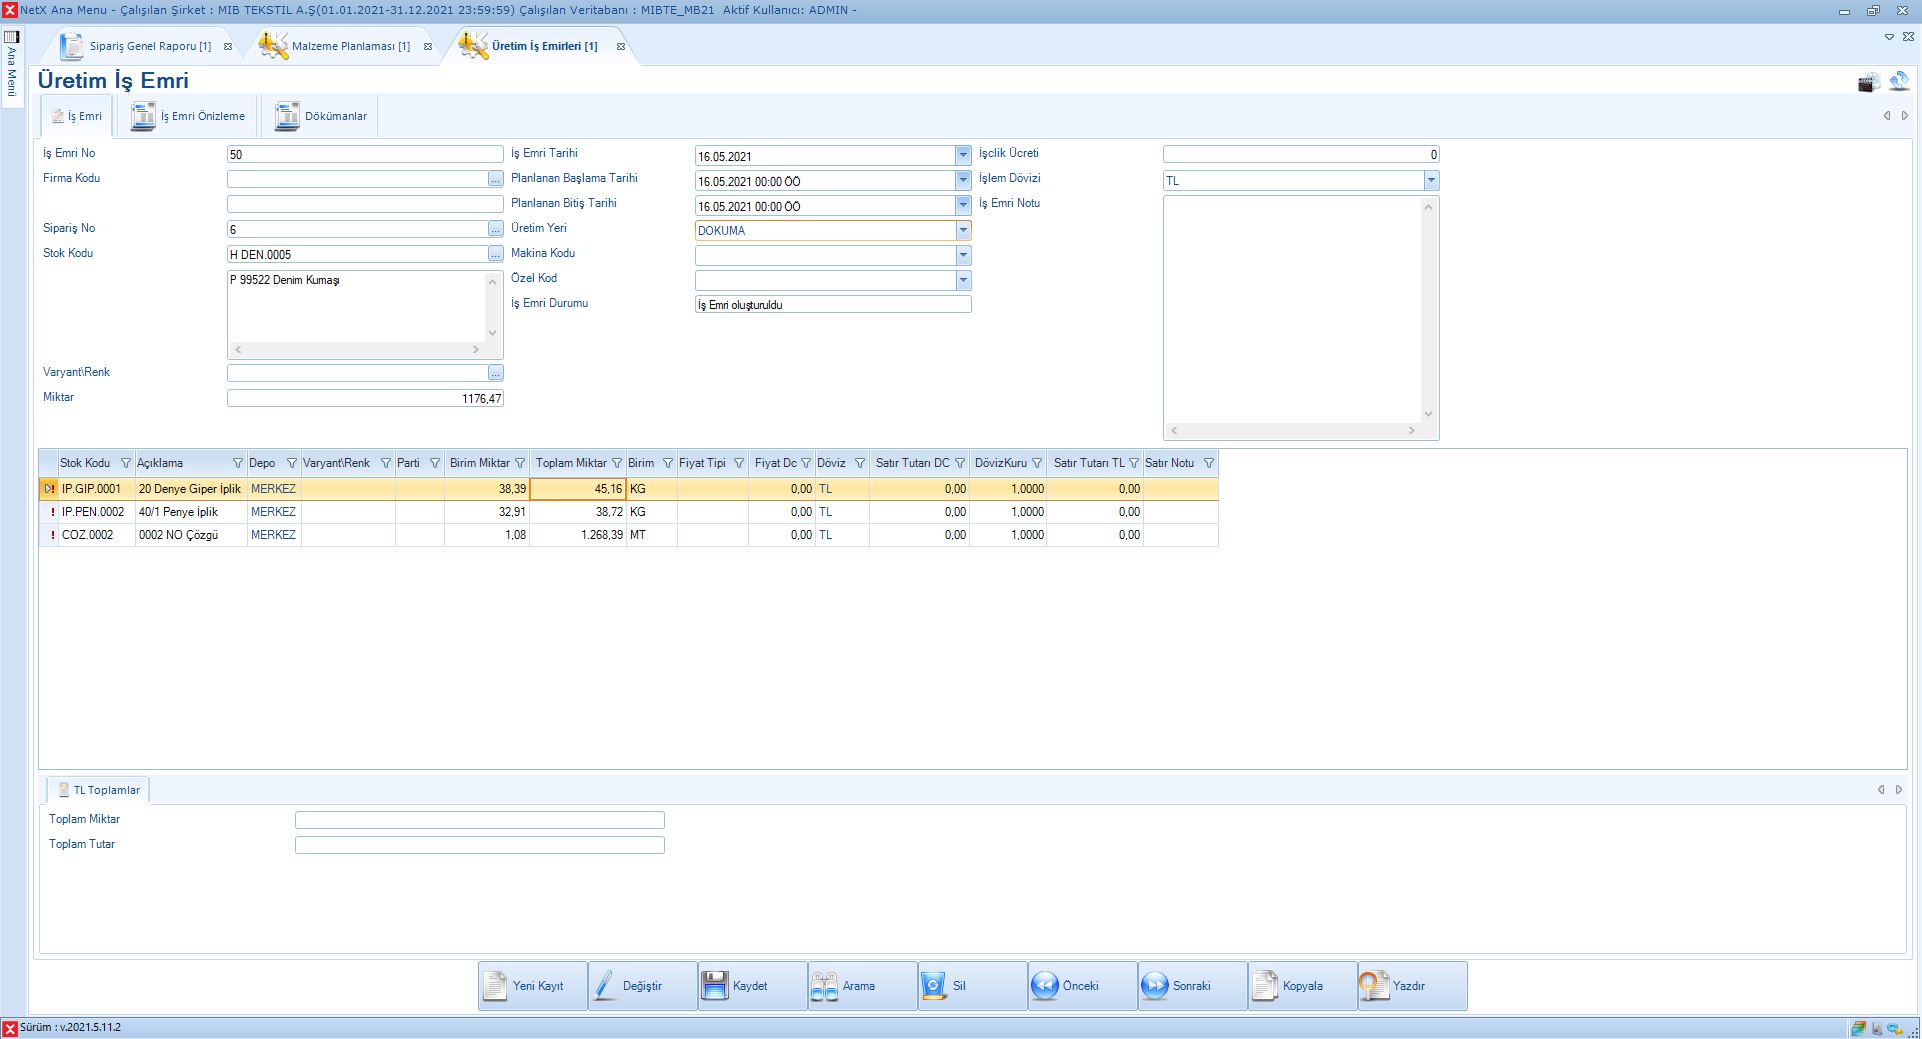Switch to the İş Emri Önizleme tab
Screen dimensions: 1922x1039
pyautogui.click(x=188, y=116)
